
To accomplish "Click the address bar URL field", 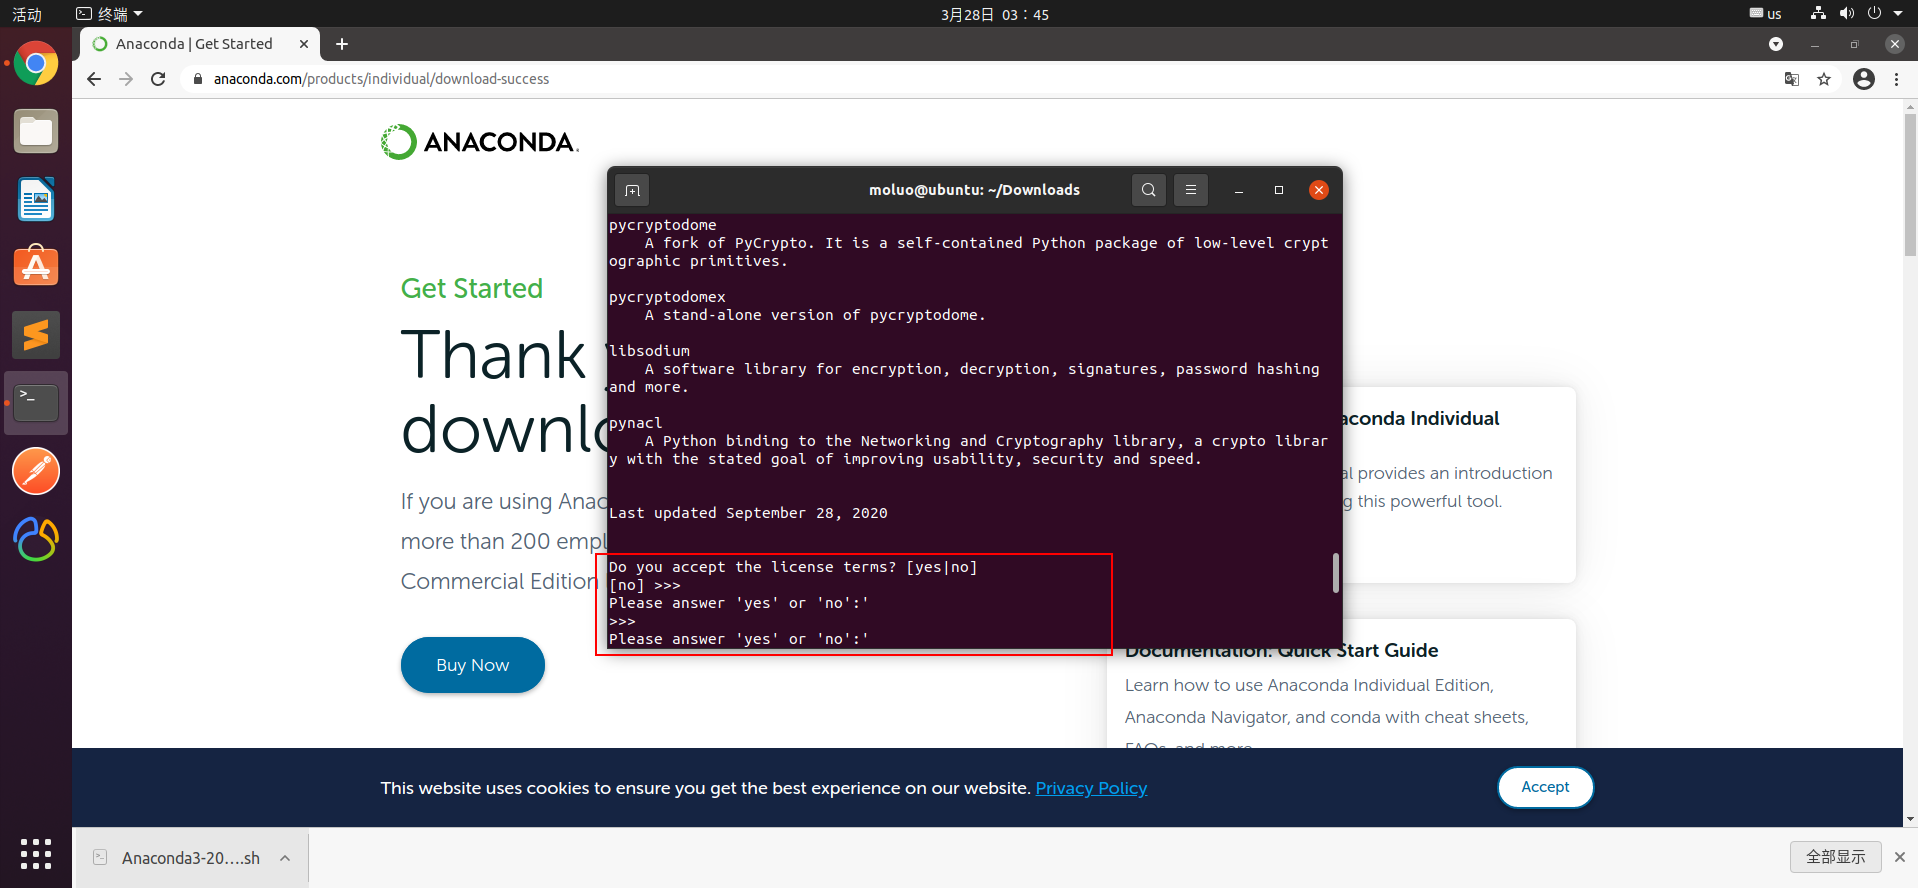I will tap(980, 79).
